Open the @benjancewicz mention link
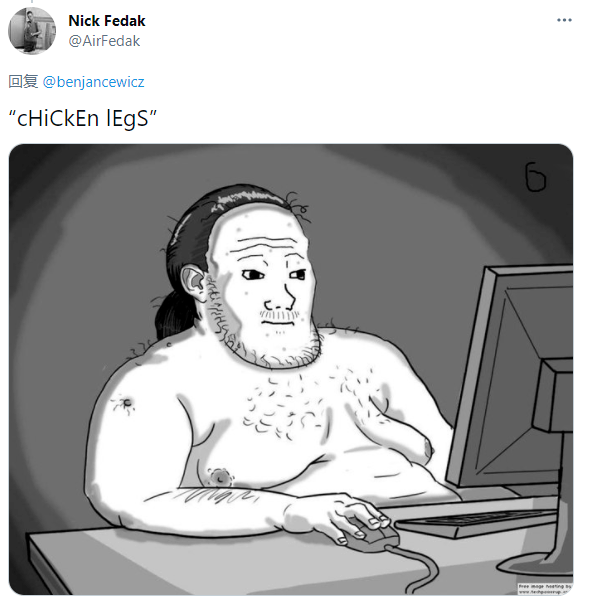 pos(93,82)
